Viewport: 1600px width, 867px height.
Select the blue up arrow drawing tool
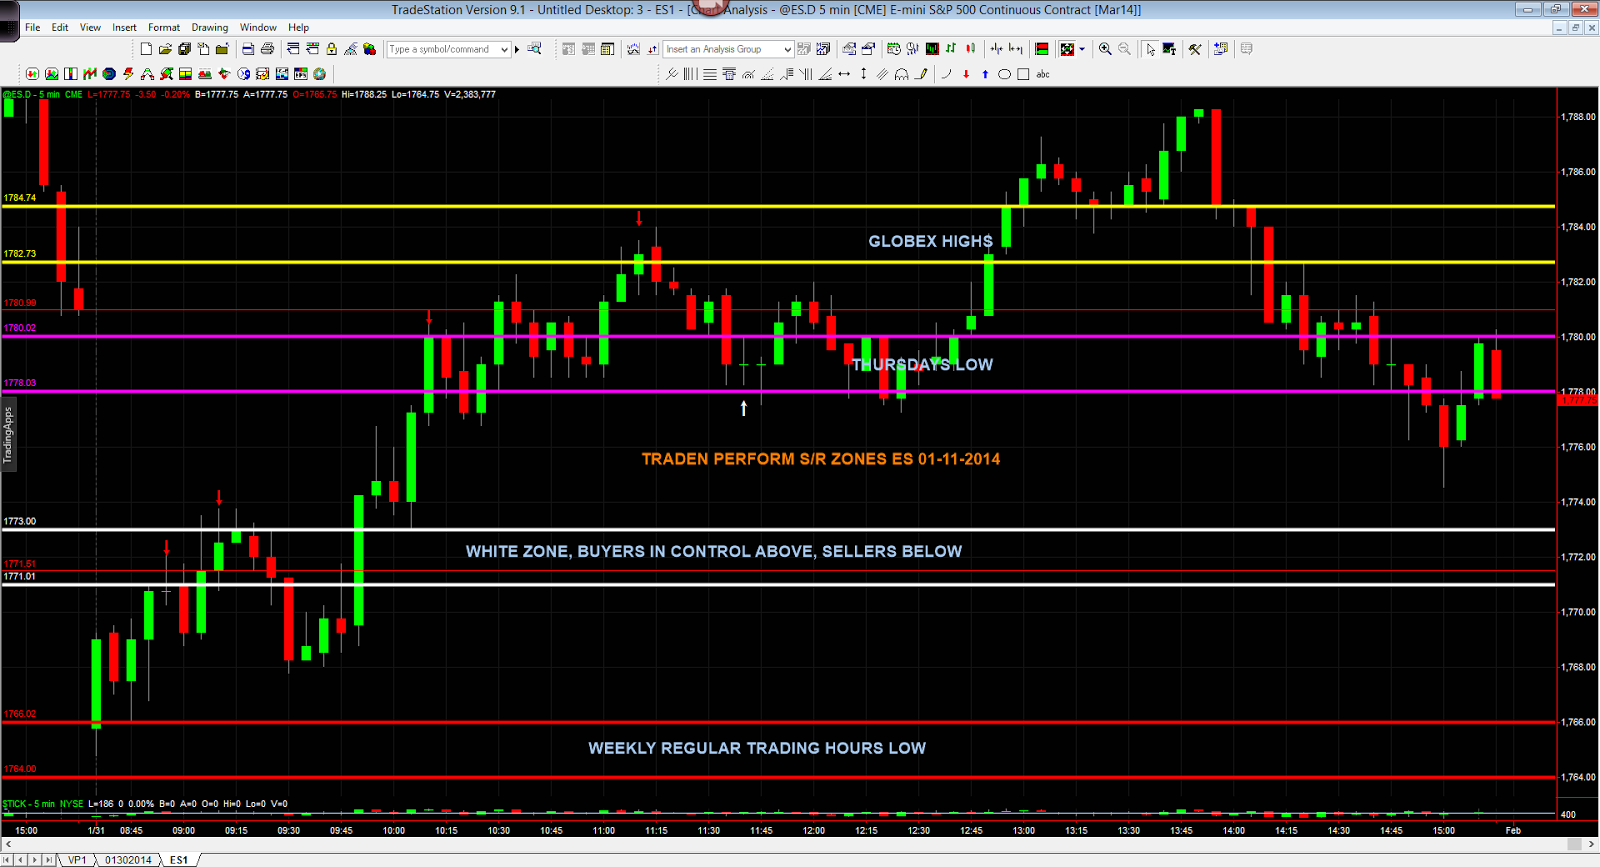(x=985, y=74)
